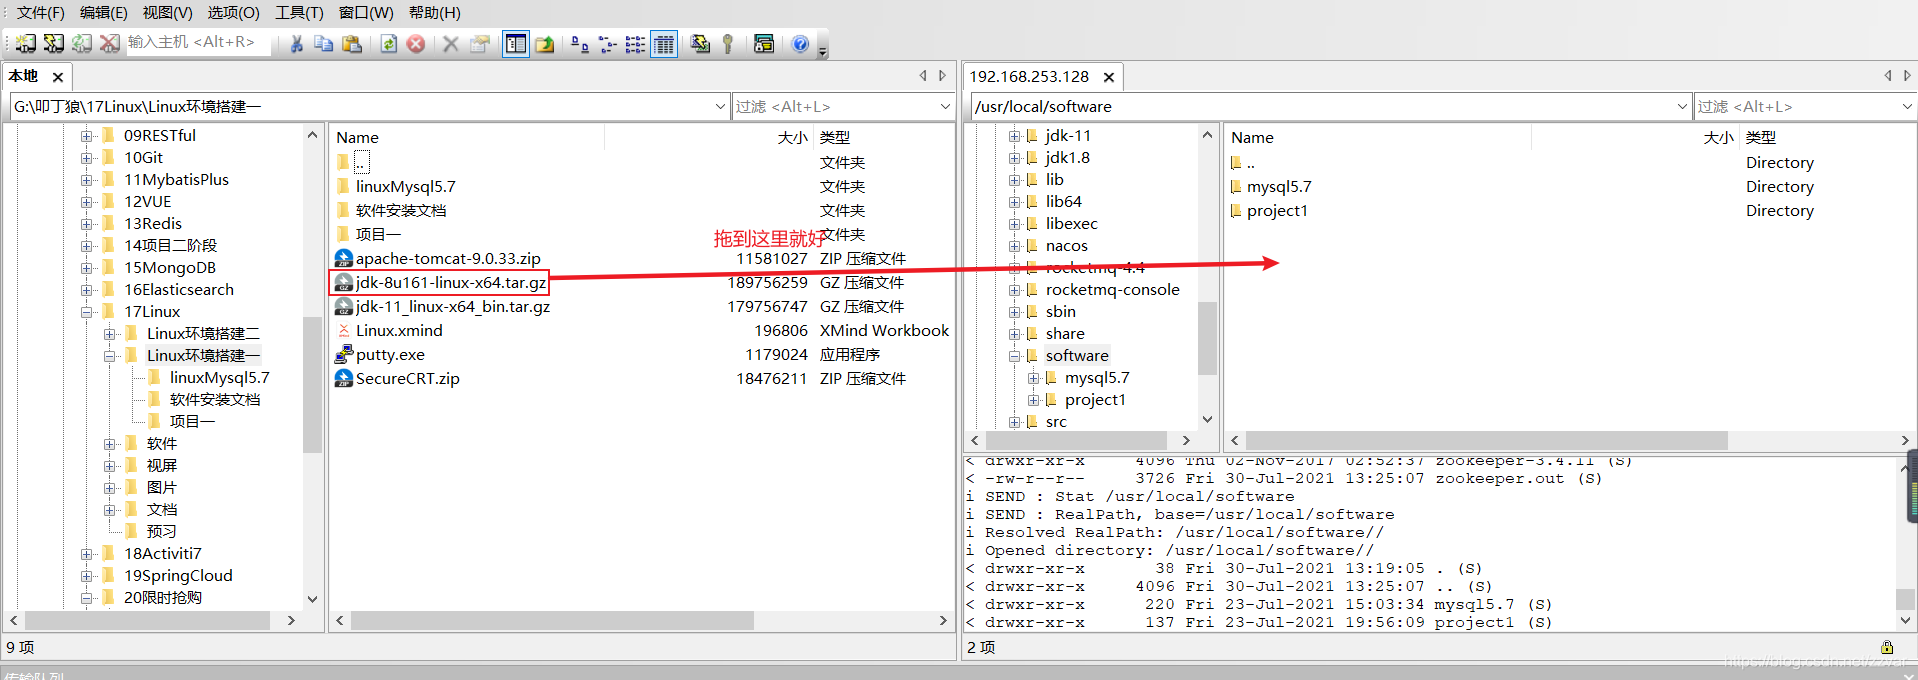Click the lock icon in status bar
This screenshot has height=680, width=1918.
click(x=1887, y=647)
